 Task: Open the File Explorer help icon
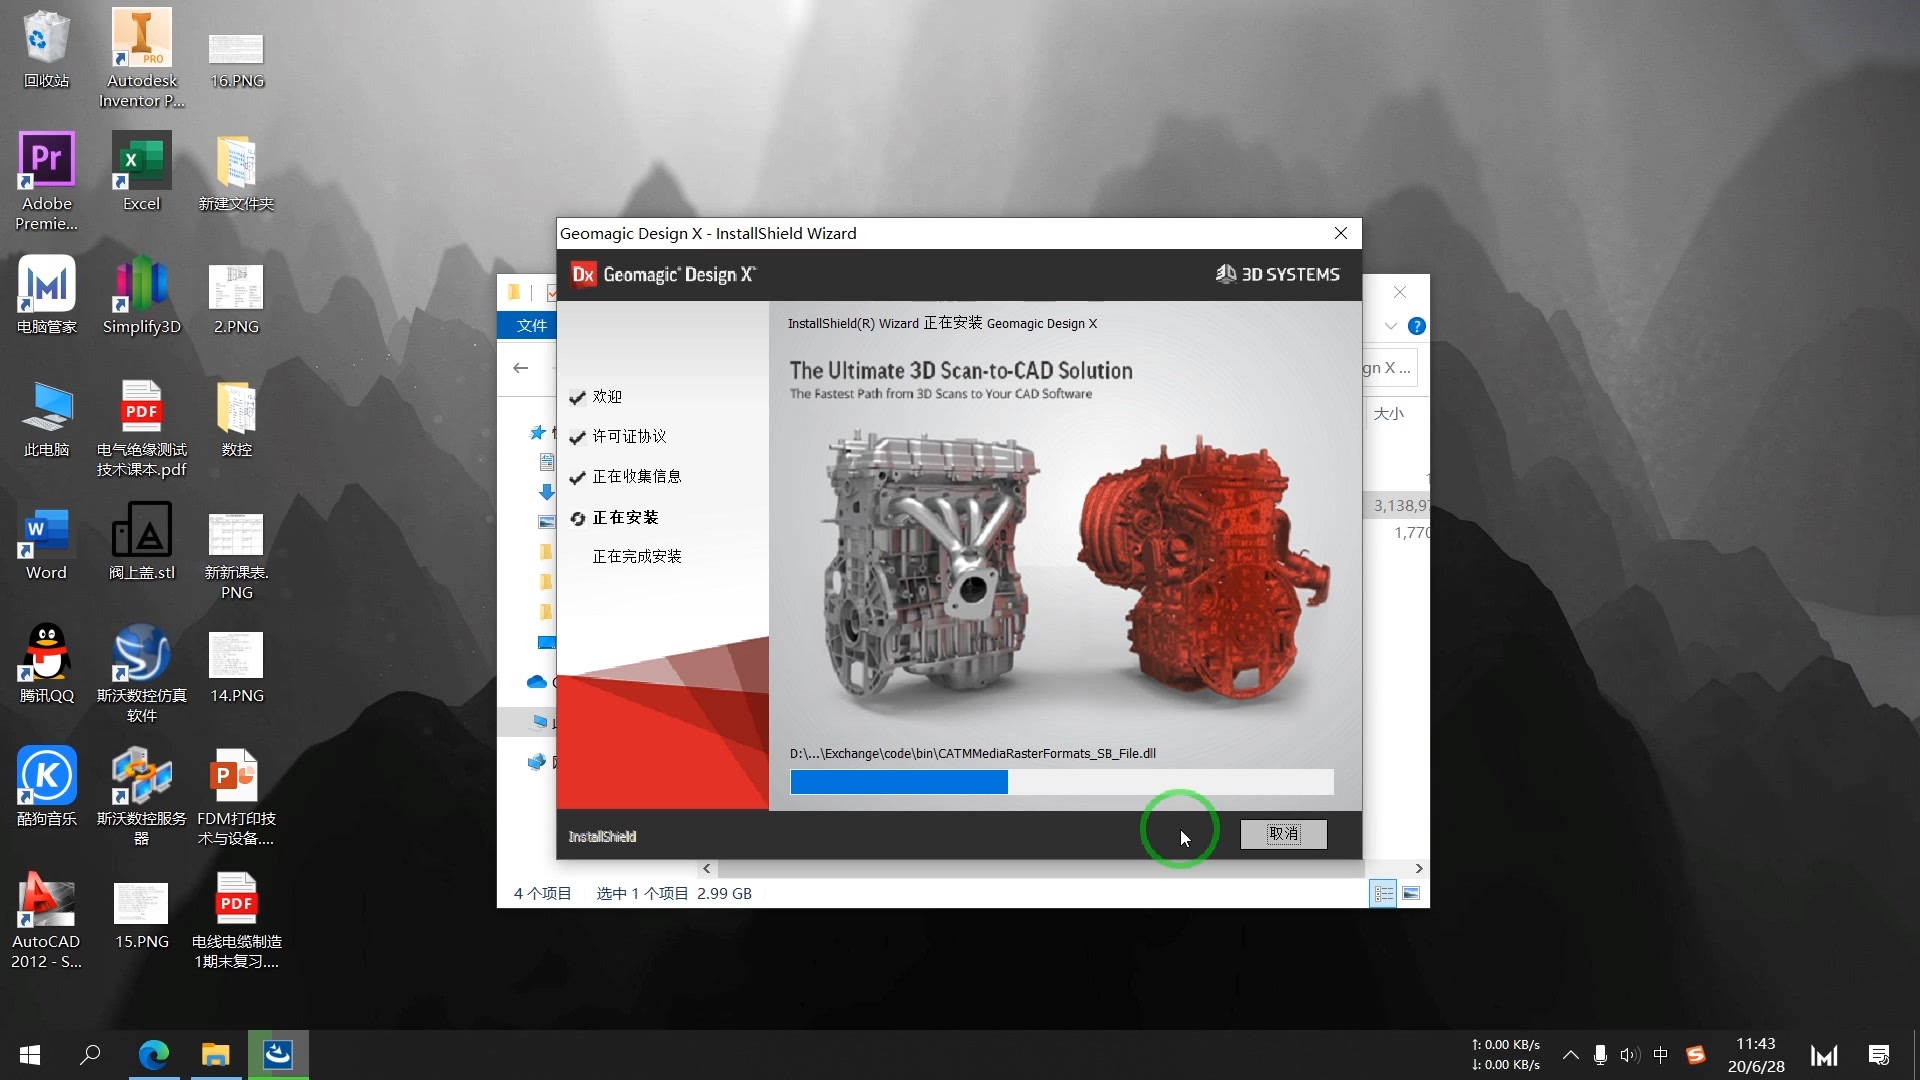[1416, 326]
